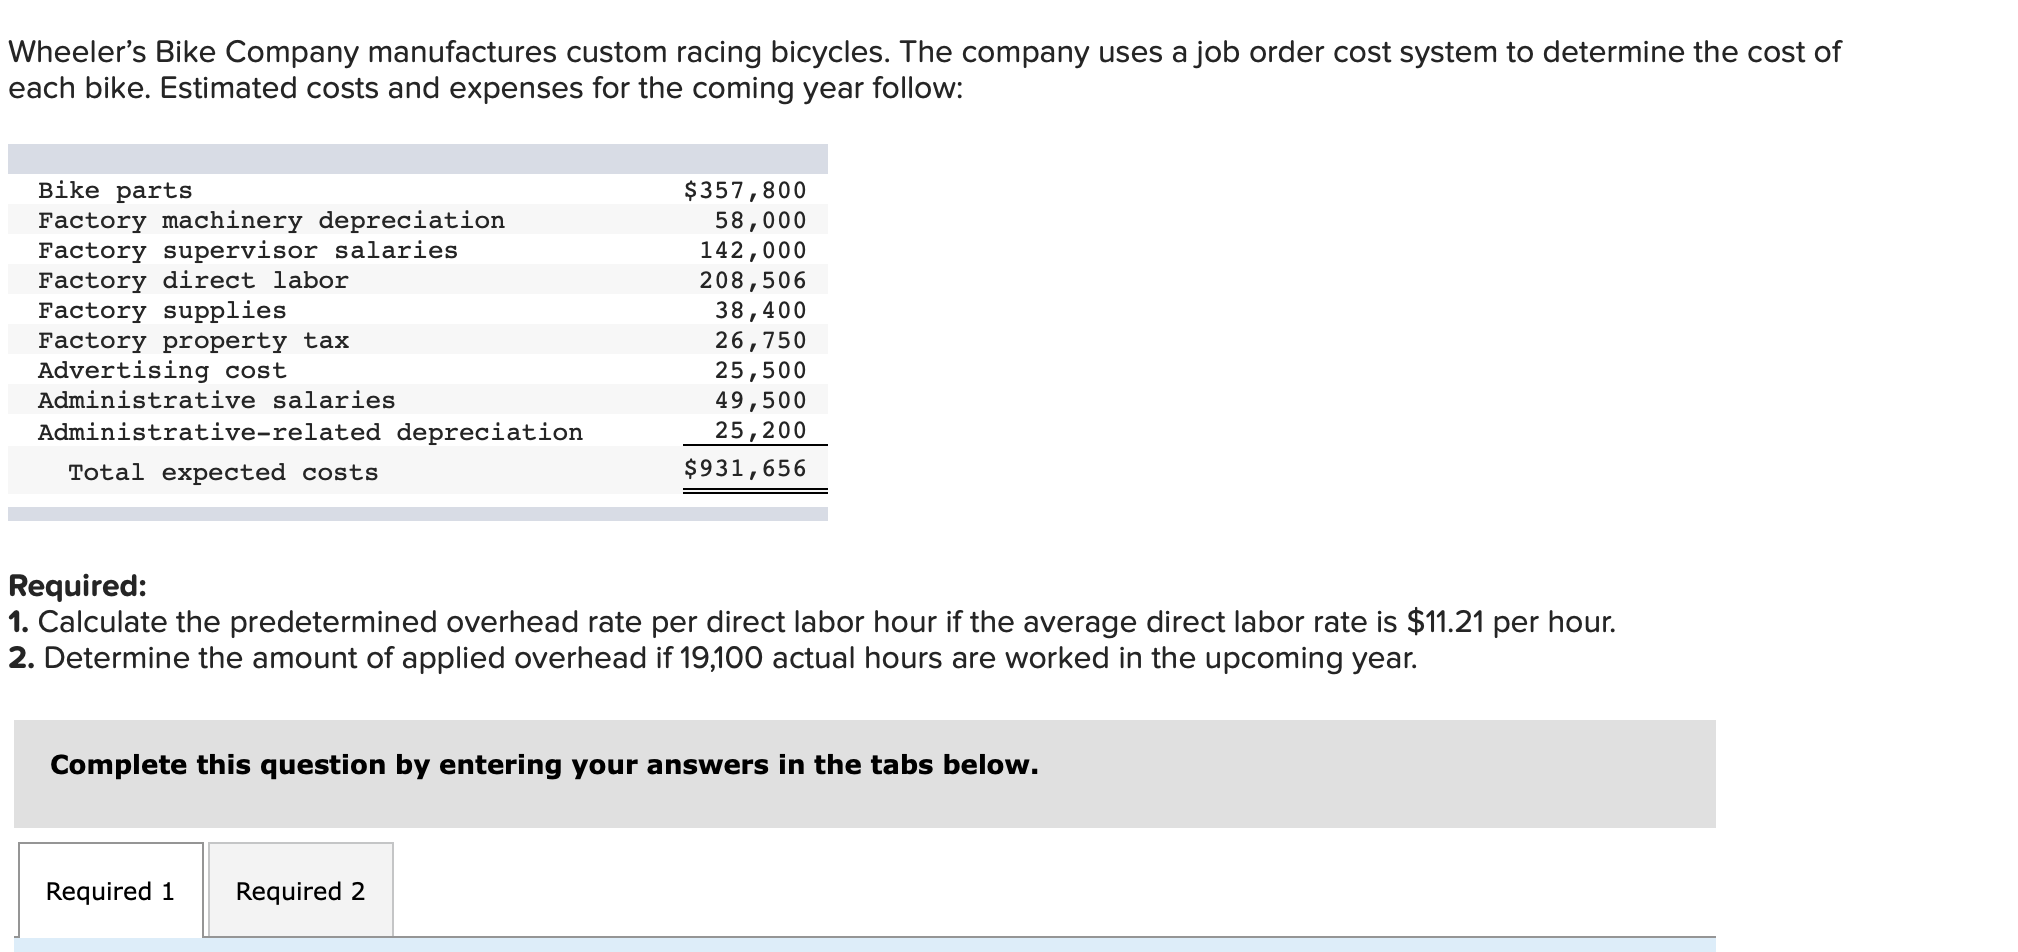Select the Advertising cost label
2018x952 pixels.
click(x=162, y=370)
